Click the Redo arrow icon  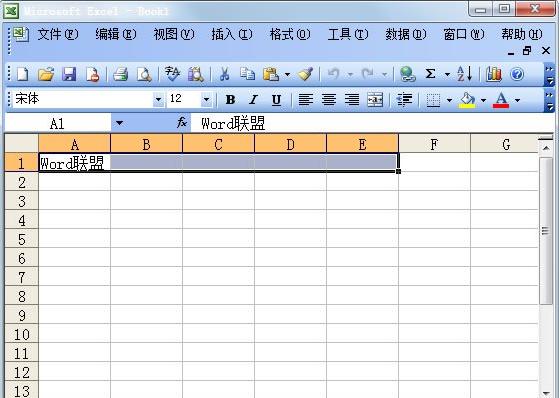point(368,74)
